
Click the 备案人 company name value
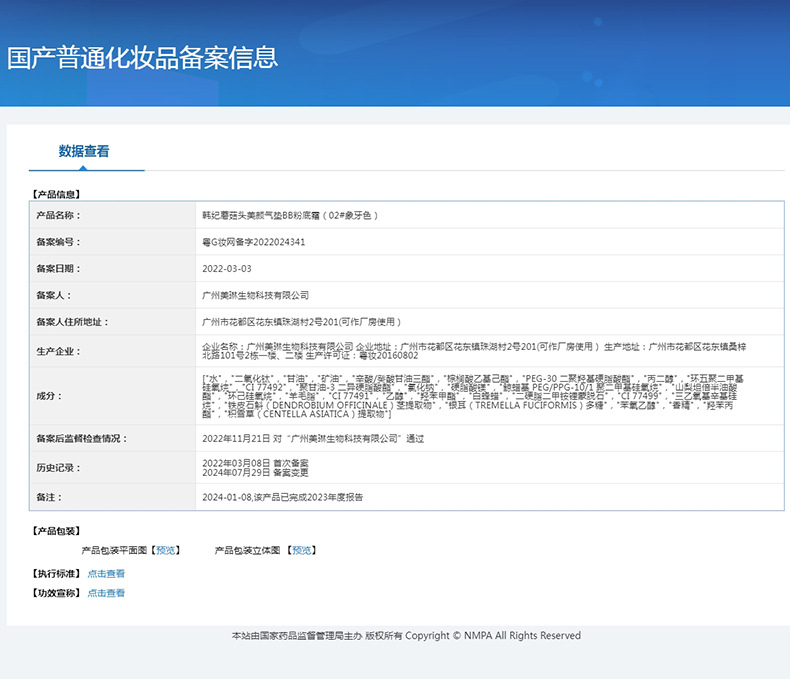[x=256, y=296]
